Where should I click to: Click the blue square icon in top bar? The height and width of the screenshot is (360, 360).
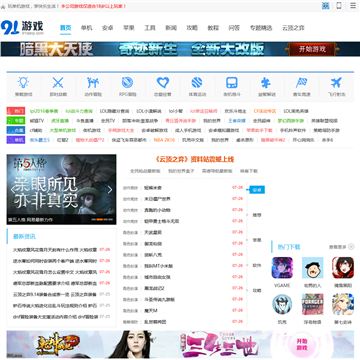point(325,6)
